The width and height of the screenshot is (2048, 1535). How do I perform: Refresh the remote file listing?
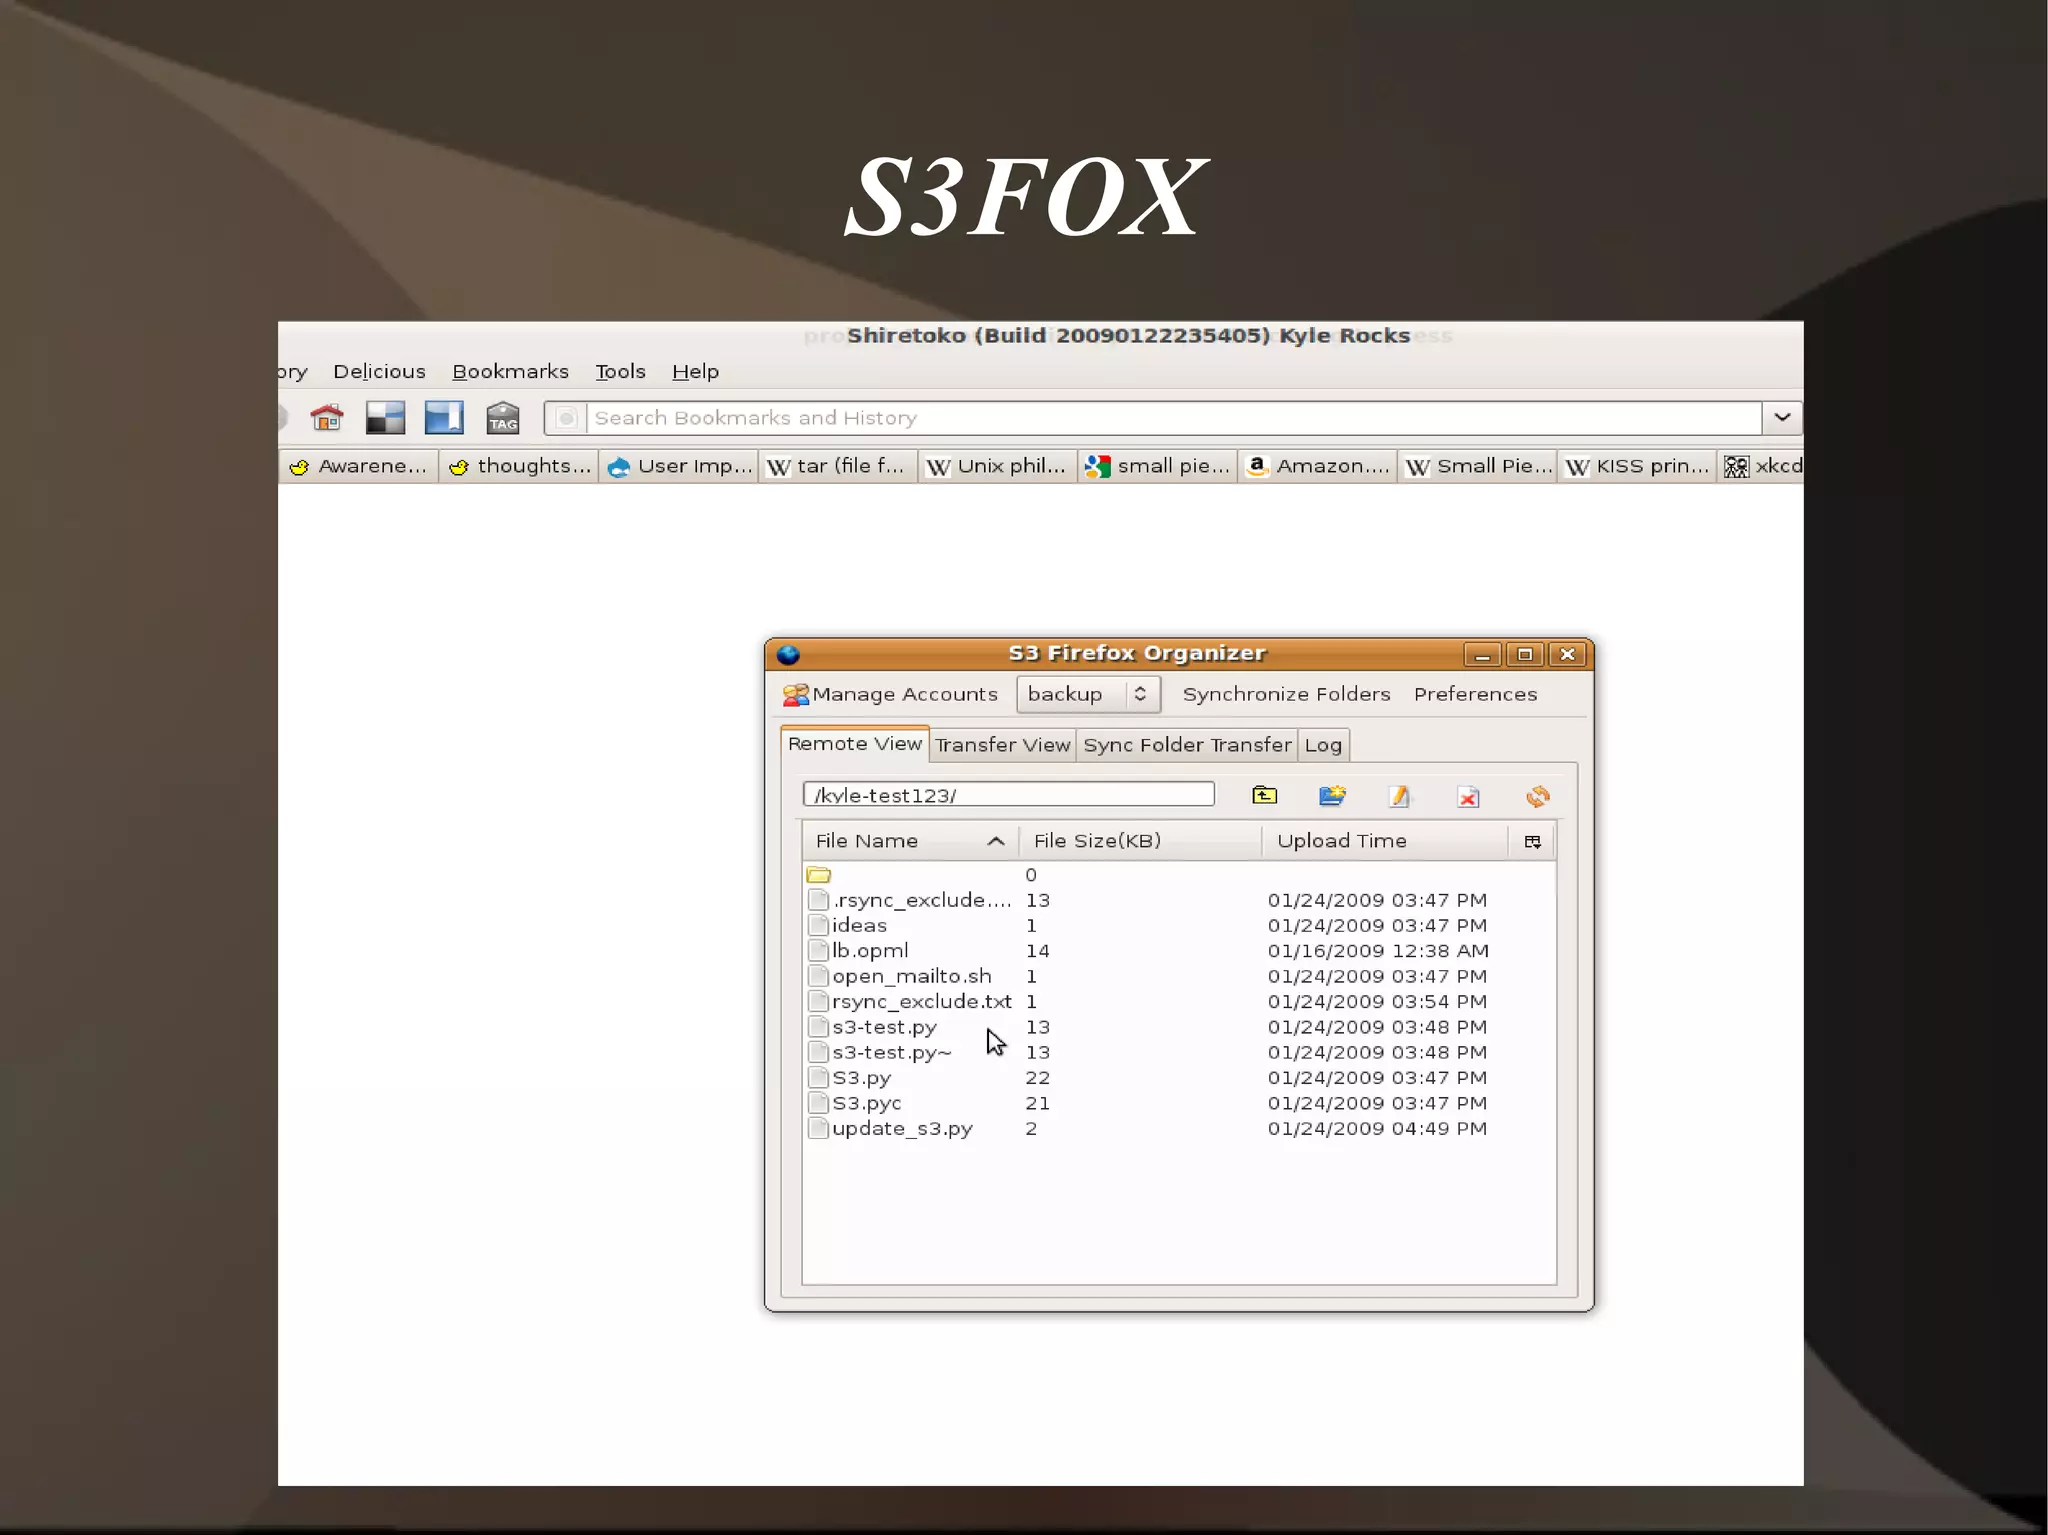(x=1537, y=796)
